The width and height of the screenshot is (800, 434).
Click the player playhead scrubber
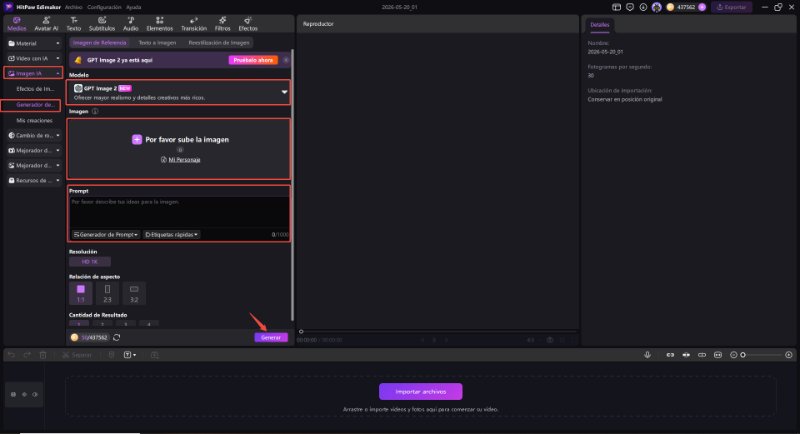[x=301, y=331]
